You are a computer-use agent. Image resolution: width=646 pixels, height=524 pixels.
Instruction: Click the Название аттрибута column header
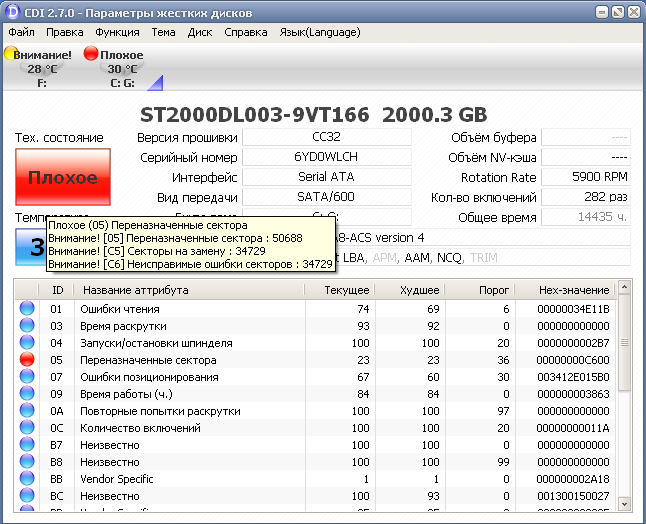[189, 290]
